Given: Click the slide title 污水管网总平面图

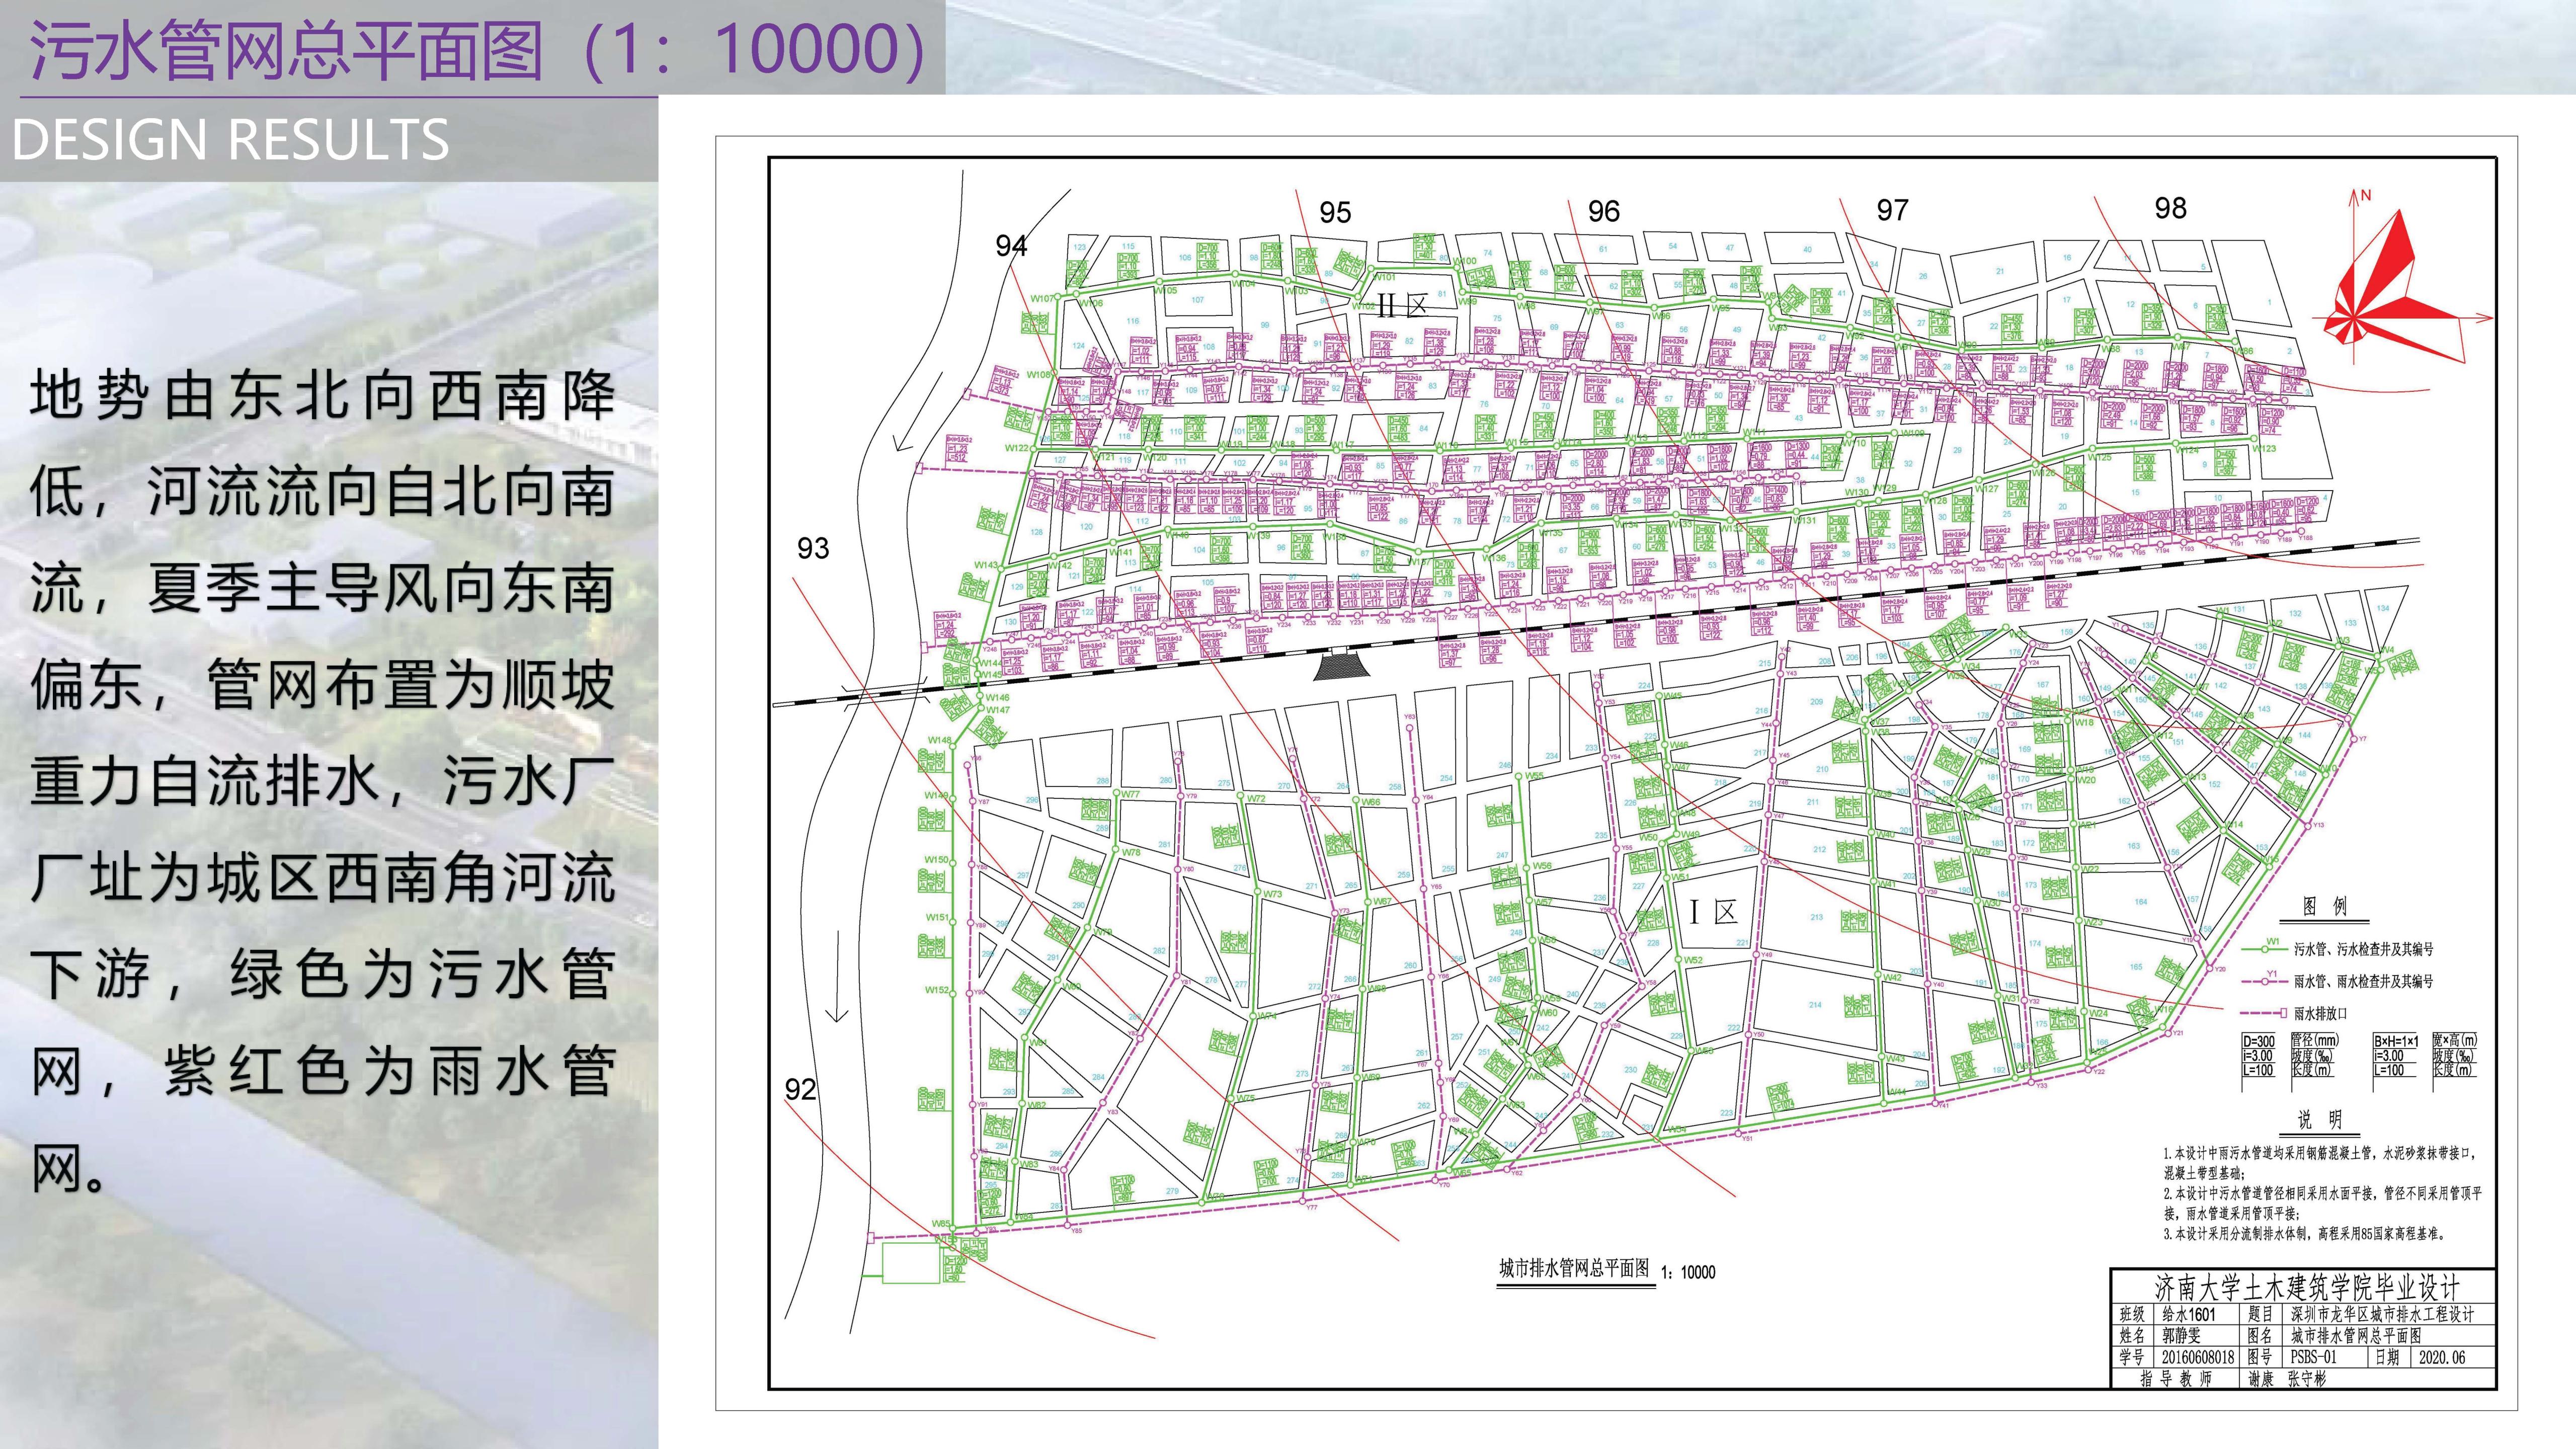Looking at the screenshot, I should pyautogui.click(x=287, y=50).
